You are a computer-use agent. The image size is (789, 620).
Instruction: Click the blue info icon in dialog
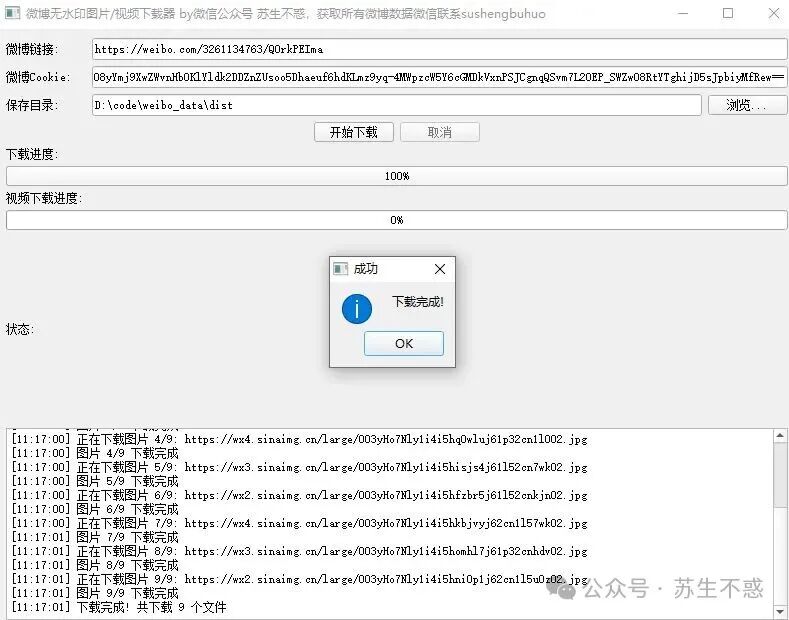pyautogui.click(x=357, y=309)
